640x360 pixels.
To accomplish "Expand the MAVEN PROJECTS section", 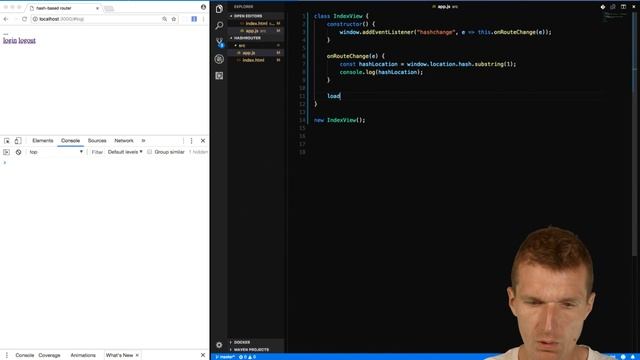I will point(256,350).
